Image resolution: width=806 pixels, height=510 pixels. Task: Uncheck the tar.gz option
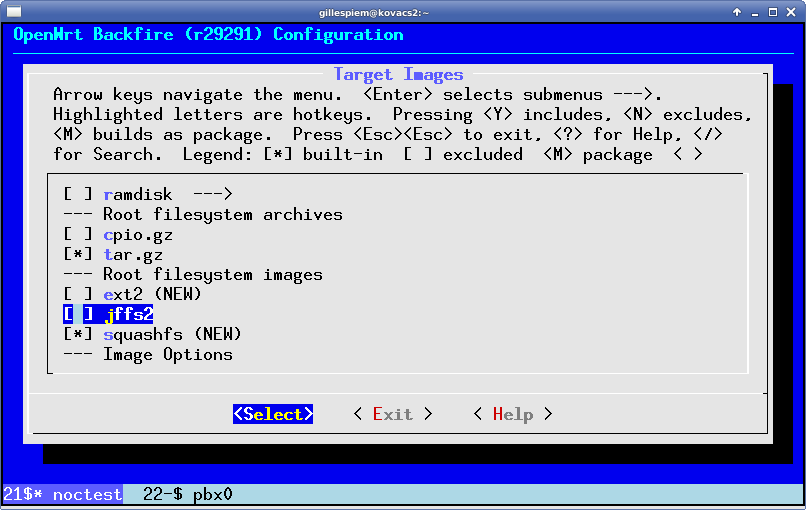click(x=78, y=254)
